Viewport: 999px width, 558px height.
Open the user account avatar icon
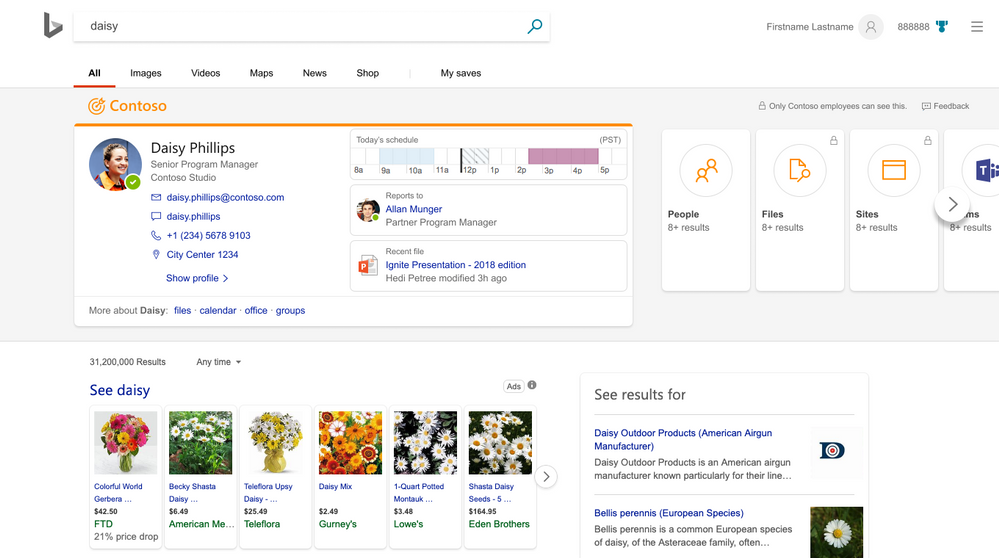click(x=870, y=27)
